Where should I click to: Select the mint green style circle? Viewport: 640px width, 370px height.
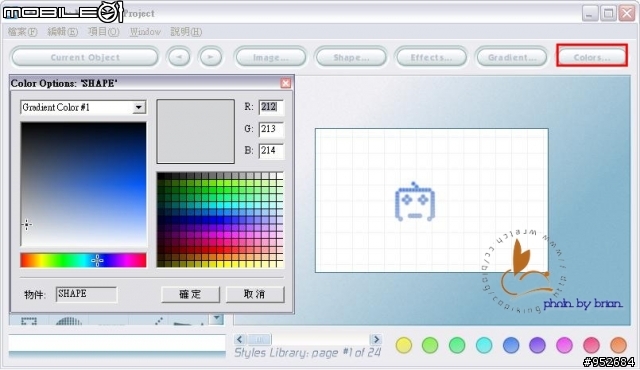click(x=457, y=345)
